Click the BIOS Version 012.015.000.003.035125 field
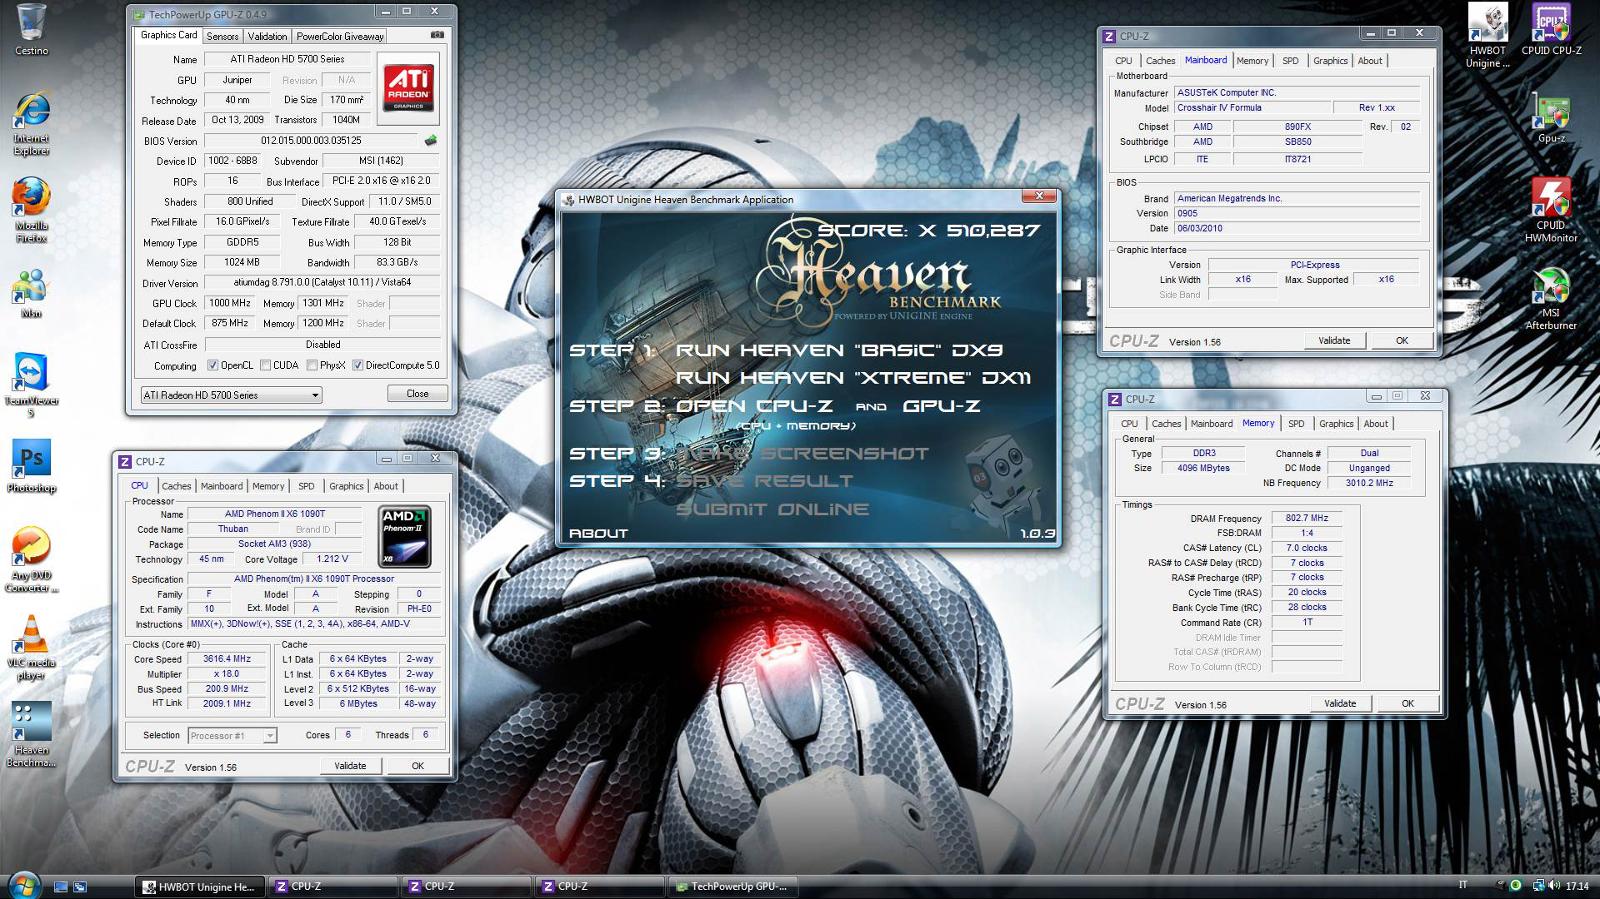This screenshot has width=1600, height=899. (311, 141)
